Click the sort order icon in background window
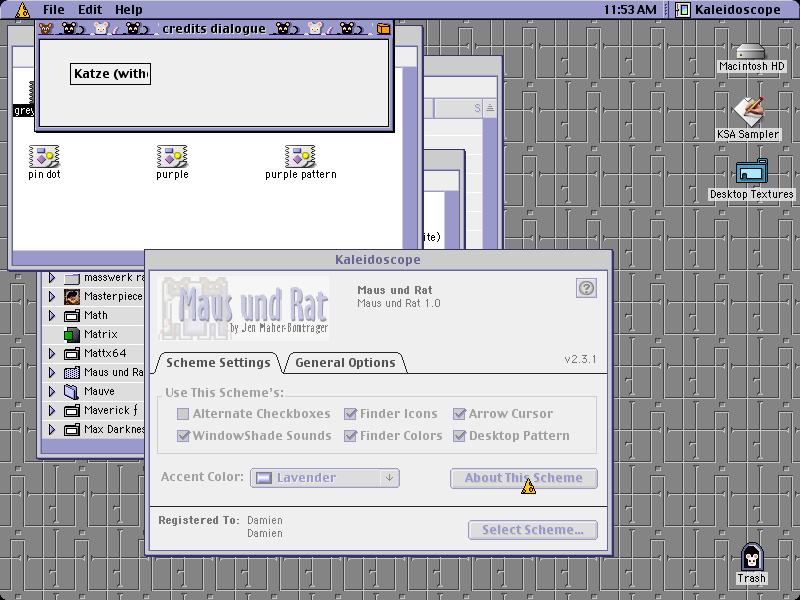The height and width of the screenshot is (600, 800). 490,108
